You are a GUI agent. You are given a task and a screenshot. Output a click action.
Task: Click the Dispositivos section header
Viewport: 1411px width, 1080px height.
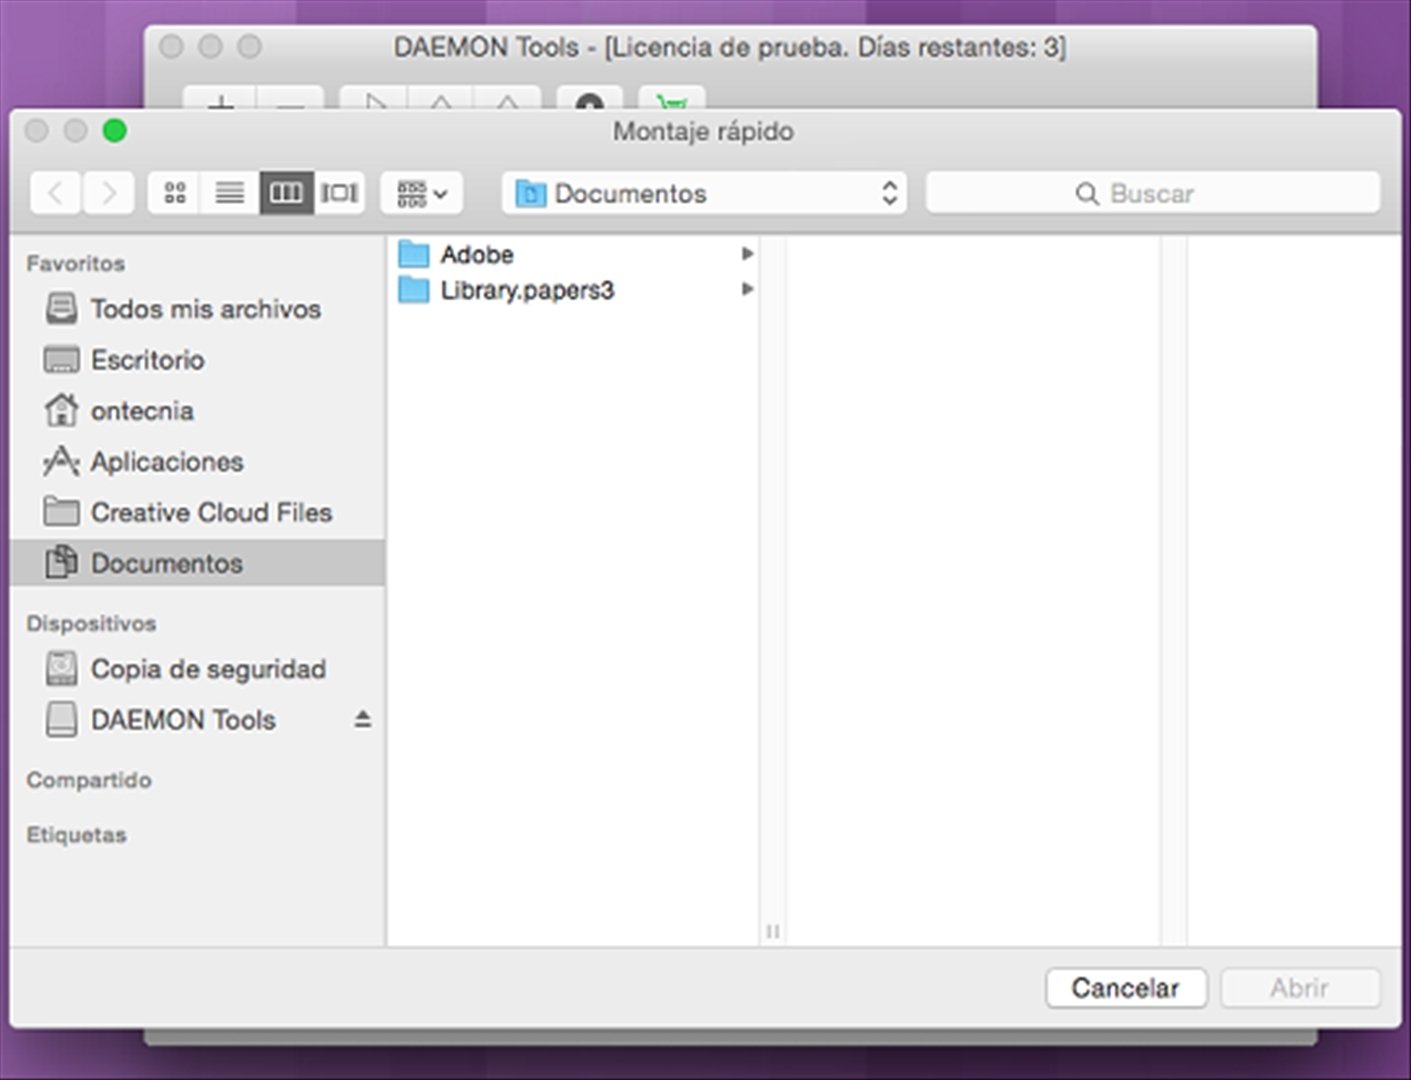pos(91,624)
